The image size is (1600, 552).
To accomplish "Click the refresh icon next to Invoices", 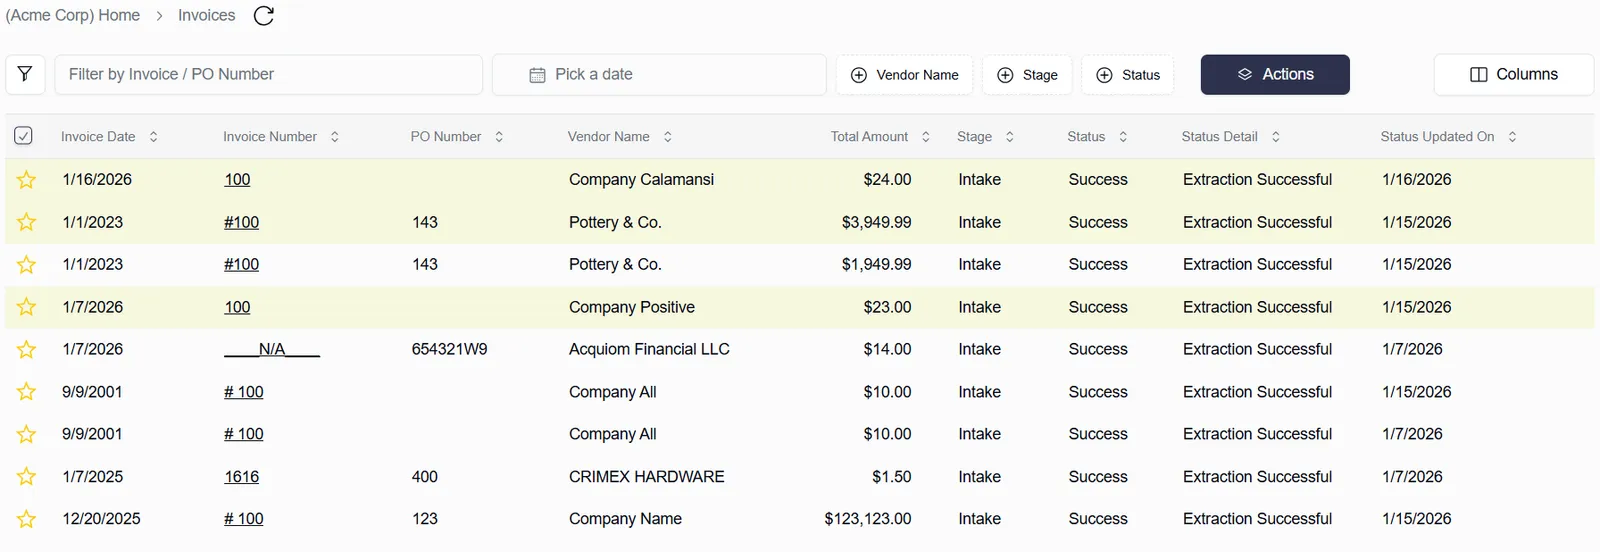I will 264,16.
